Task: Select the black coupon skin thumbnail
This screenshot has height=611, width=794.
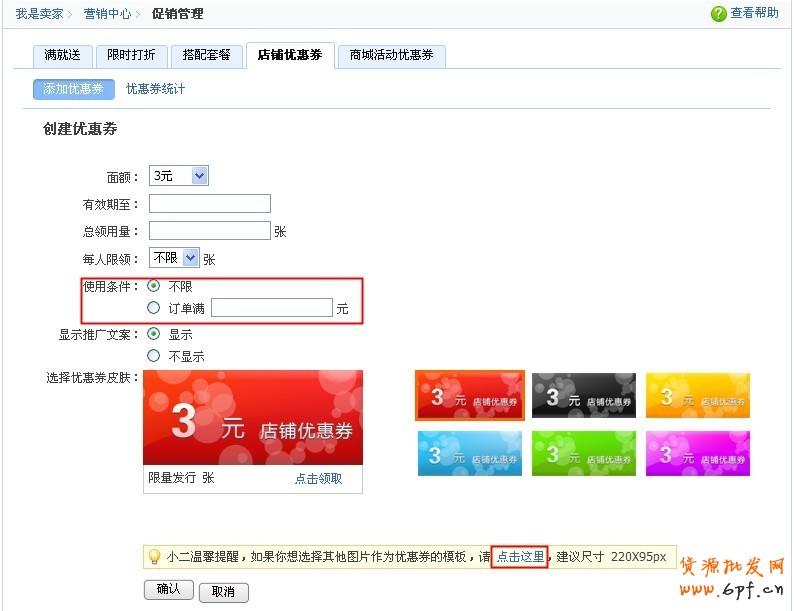Action: [x=583, y=396]
